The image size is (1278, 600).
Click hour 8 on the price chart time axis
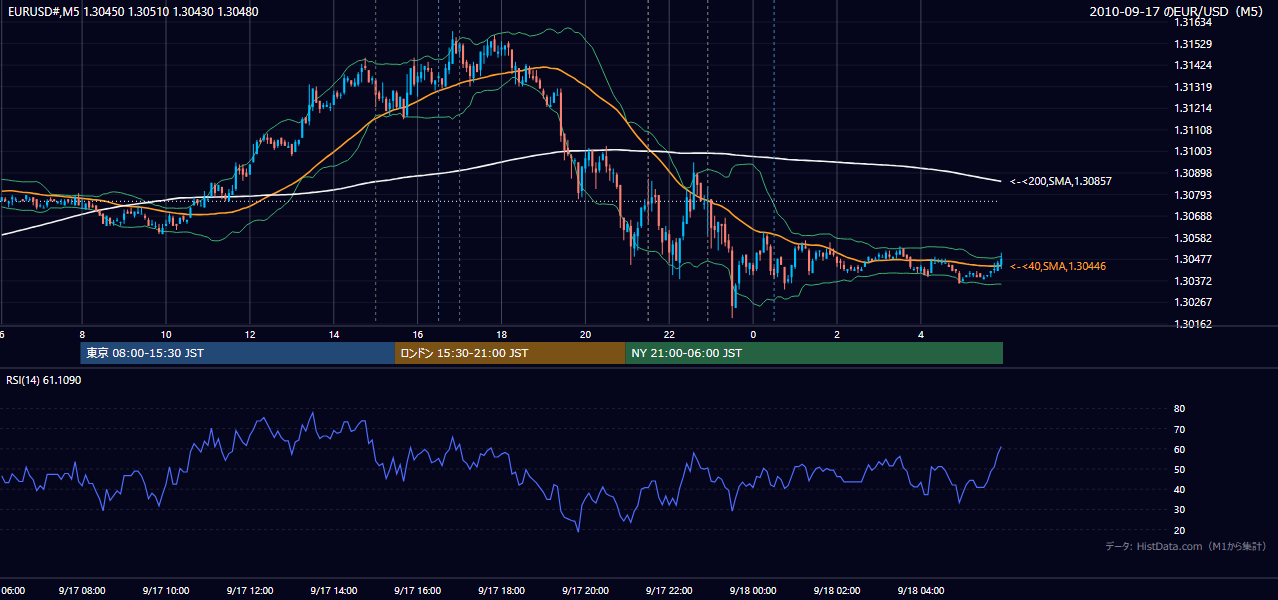coord(82,335)
